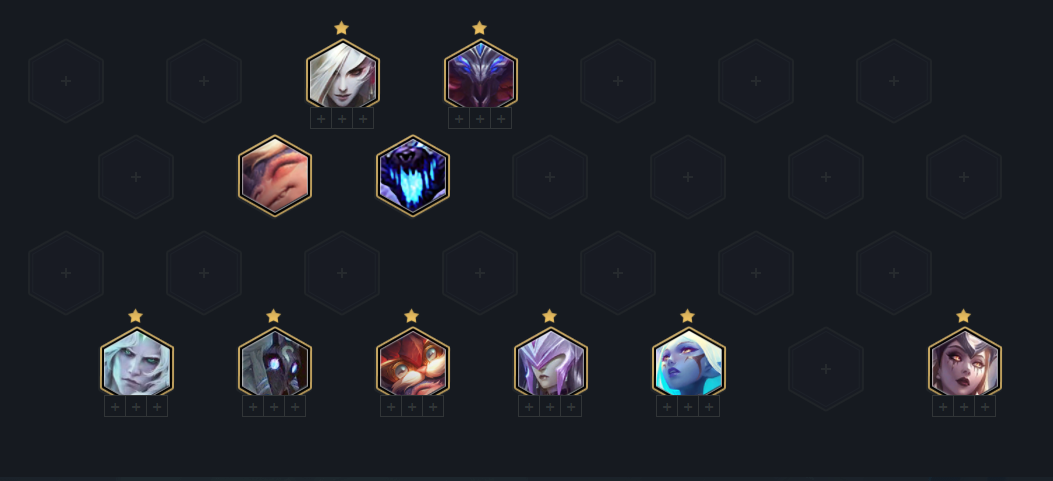Add middle item slot under masked purple-eyed champion
Screen dimensions: 1053x481
[274, 406]
